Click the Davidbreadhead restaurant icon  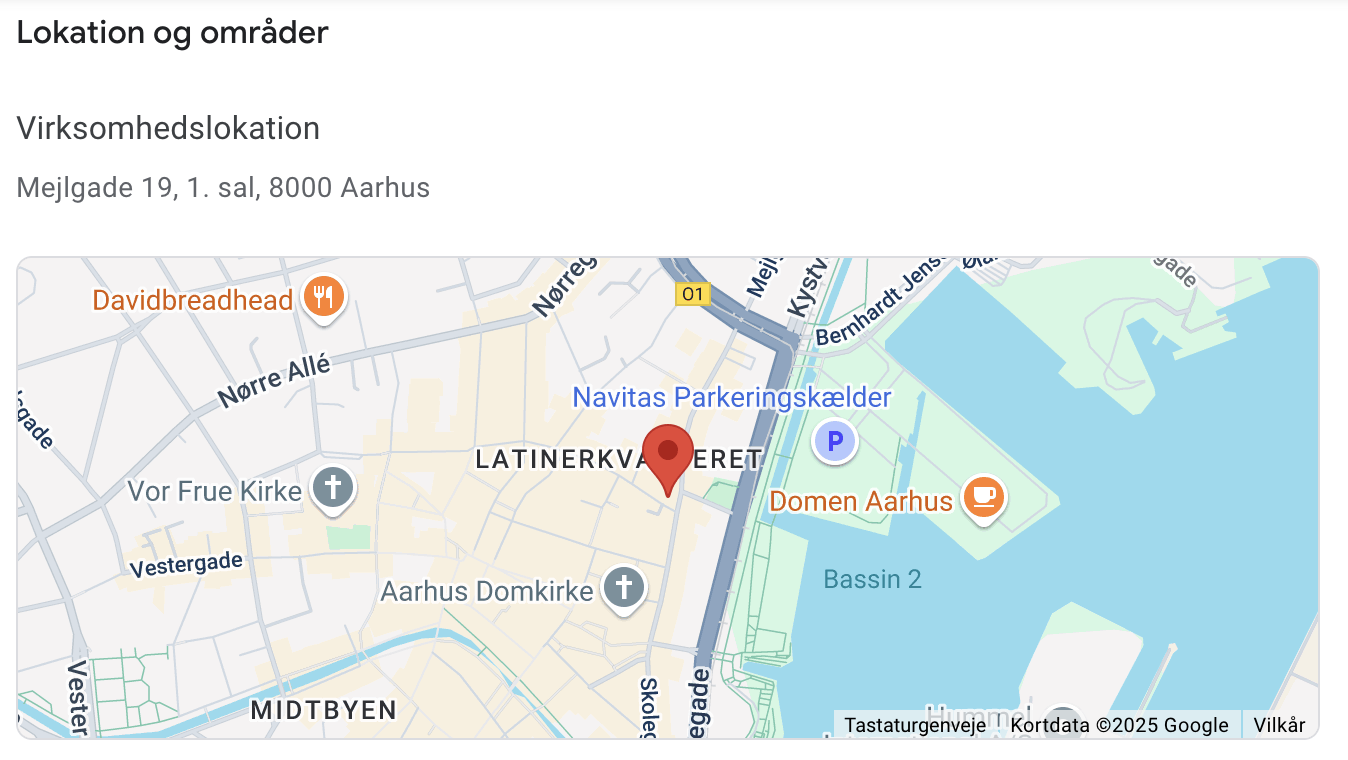[323, 298]
